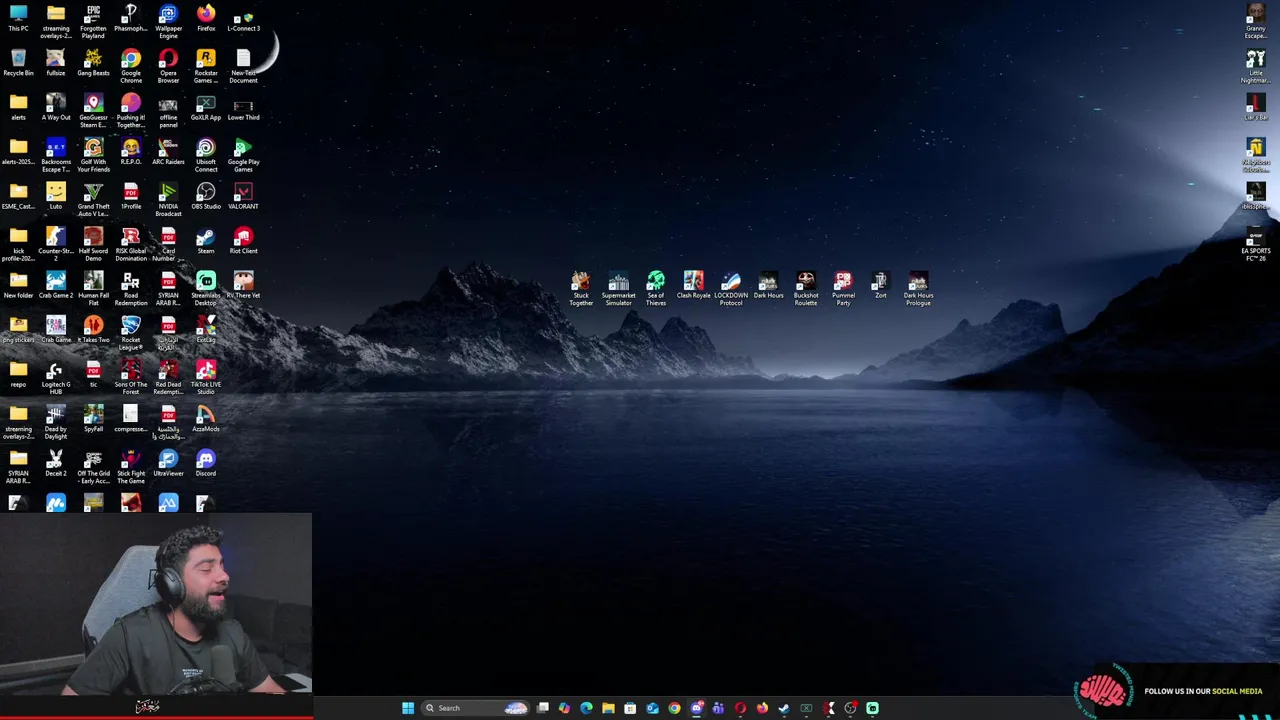
Task: Click the taskbar Search box
Action: (475, 708)
